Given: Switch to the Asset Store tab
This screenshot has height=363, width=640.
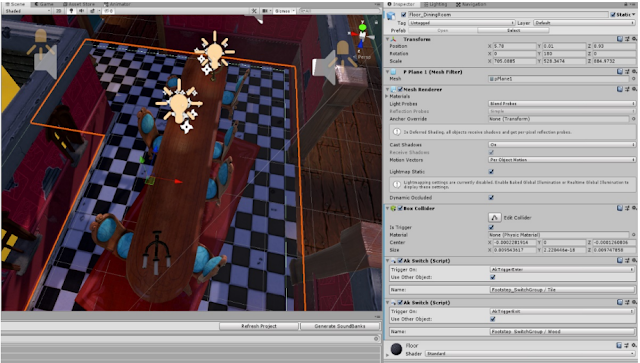Looking at the screenshot, I should [x=78, y=4].
